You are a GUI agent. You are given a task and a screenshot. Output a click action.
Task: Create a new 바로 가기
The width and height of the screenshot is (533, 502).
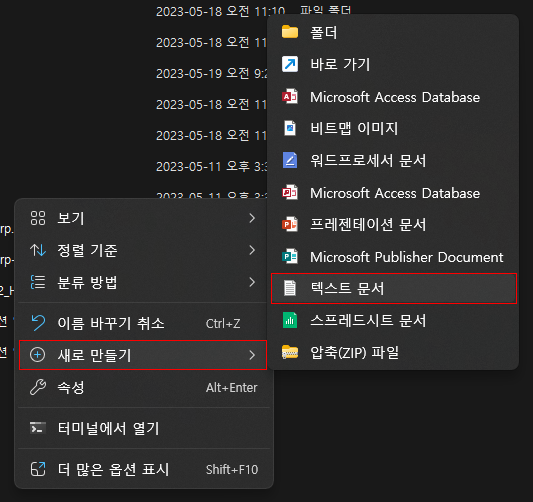point(394,64)
